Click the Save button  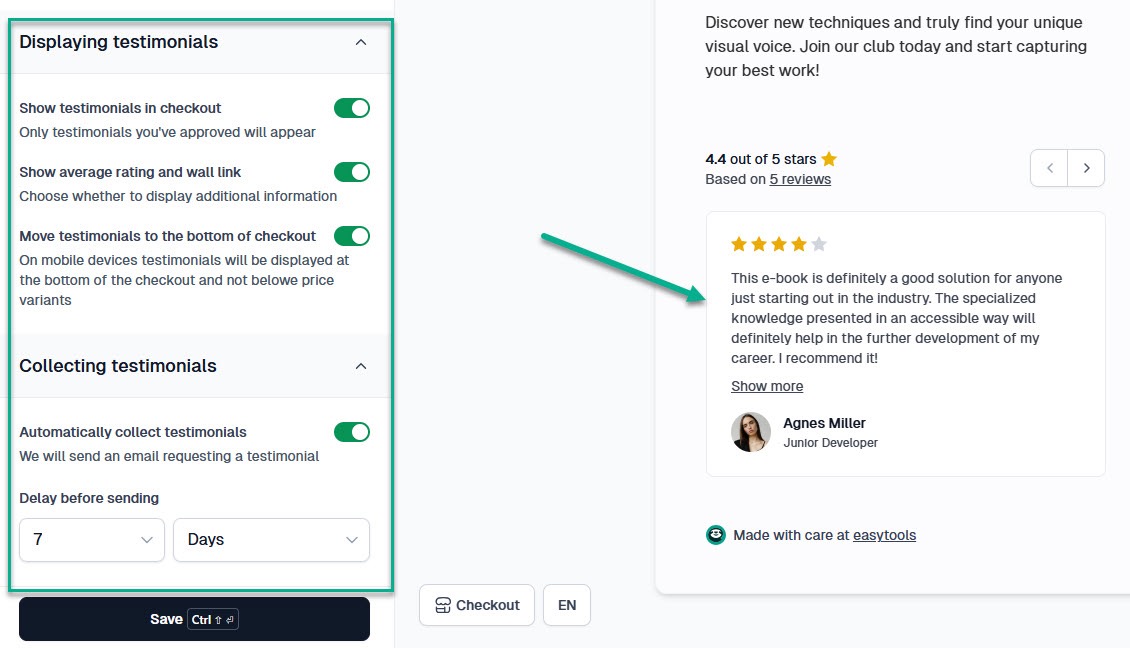[x=195, y=619]
